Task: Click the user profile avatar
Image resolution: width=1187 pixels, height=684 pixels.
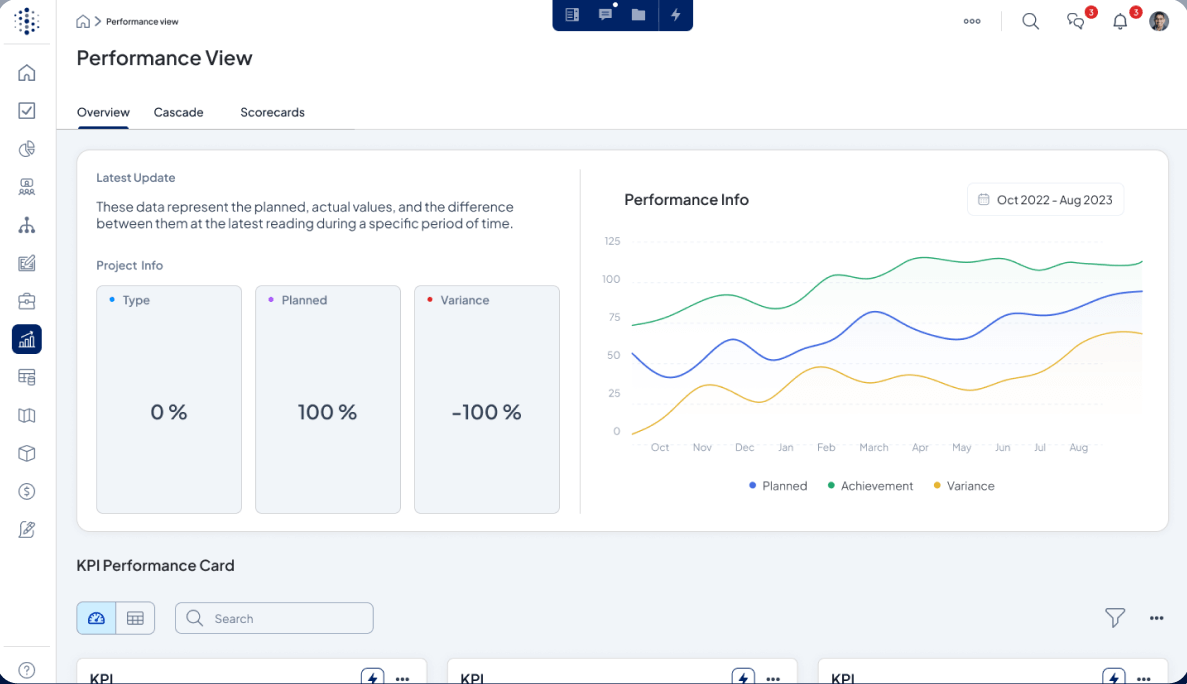Action: click(x=1159, y=21)
